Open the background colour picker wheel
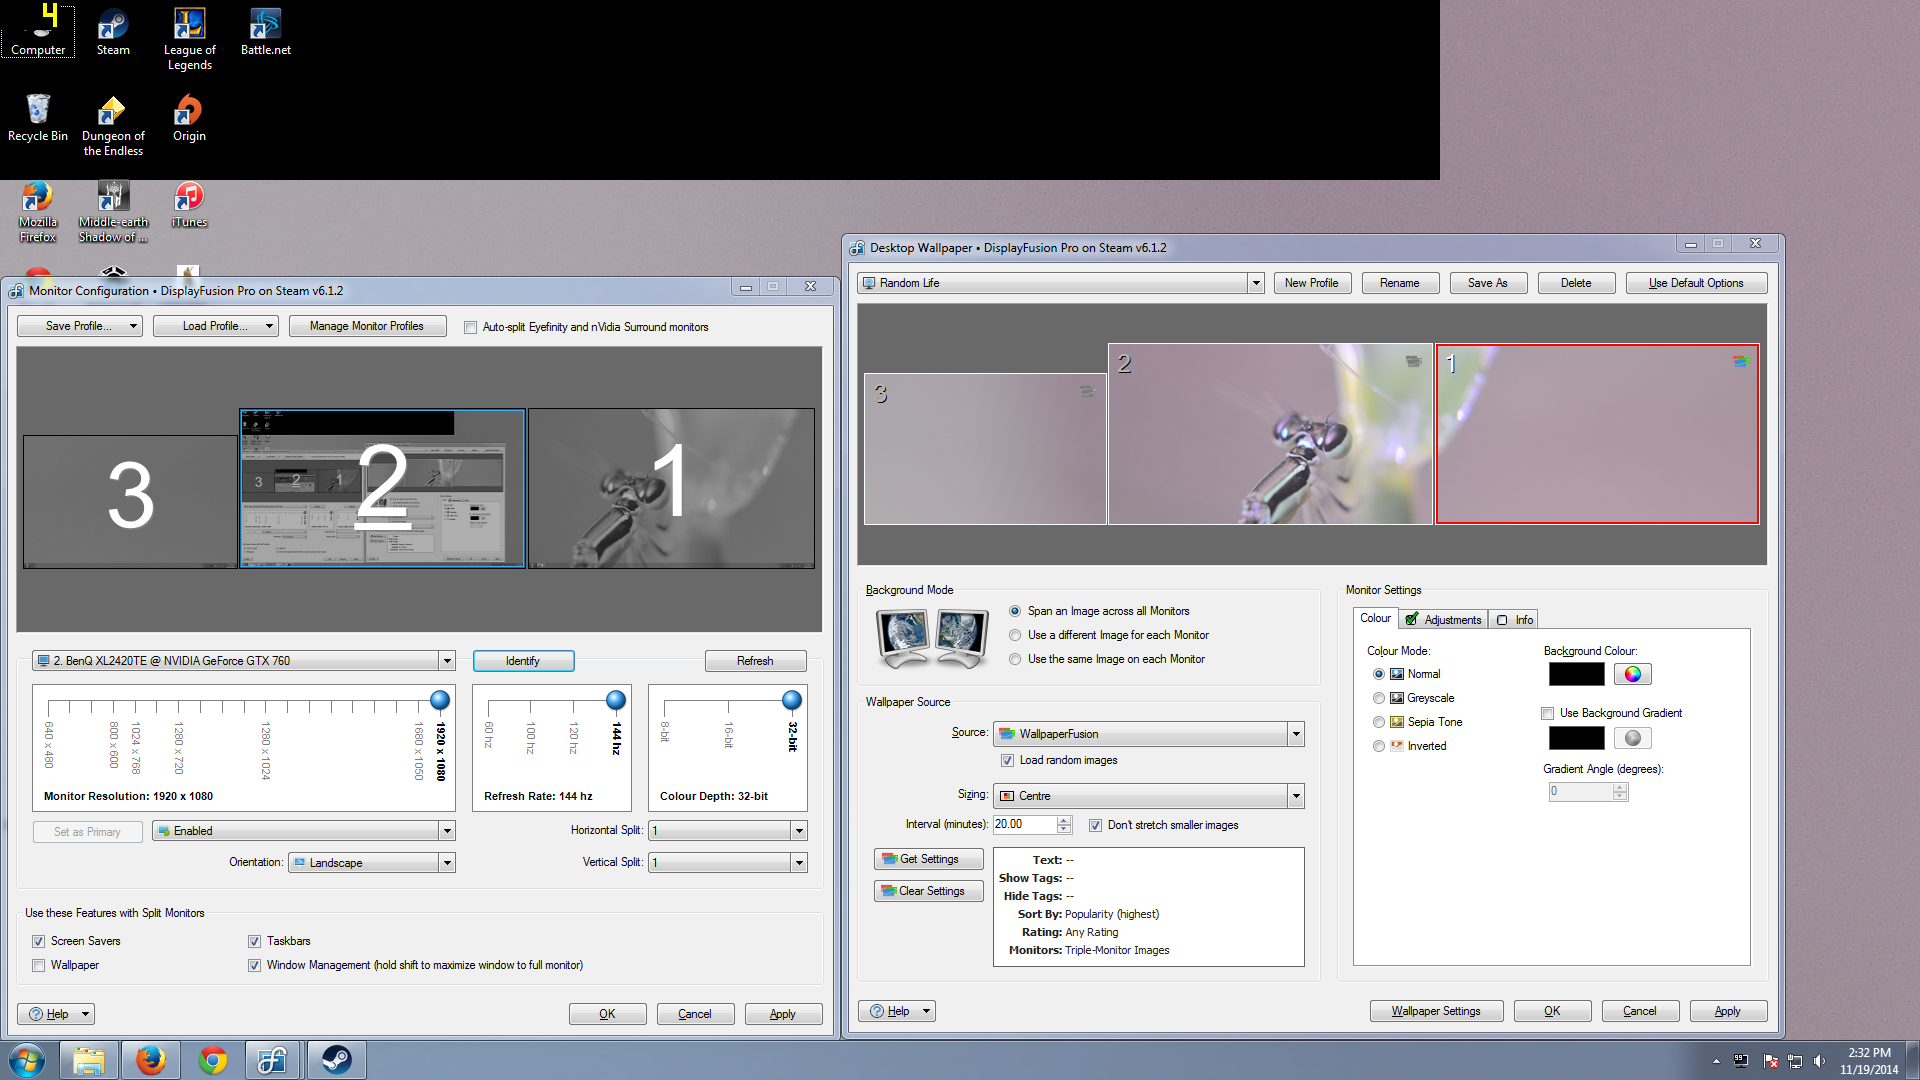The height and width of the screenshot is (1080, 1920). [1632, 674]
